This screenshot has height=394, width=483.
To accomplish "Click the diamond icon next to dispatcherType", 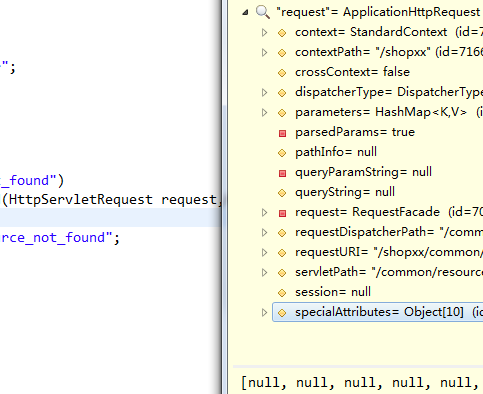I will click(282, 93).
